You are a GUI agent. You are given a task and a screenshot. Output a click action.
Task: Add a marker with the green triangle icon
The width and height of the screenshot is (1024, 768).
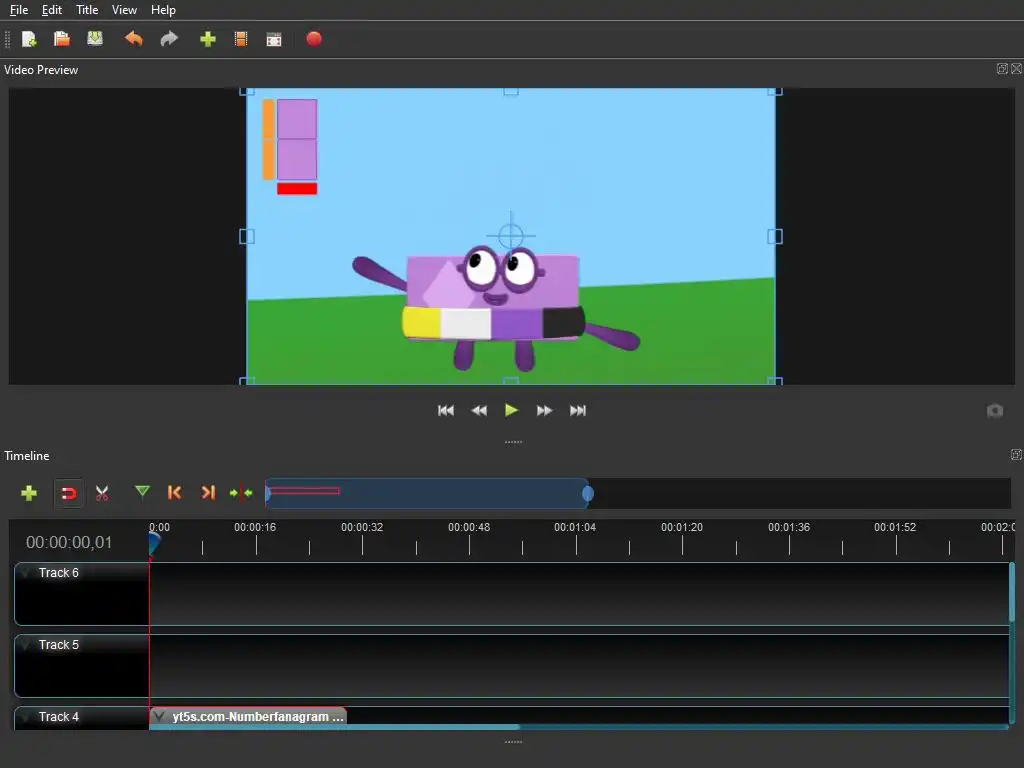(142, 491)
